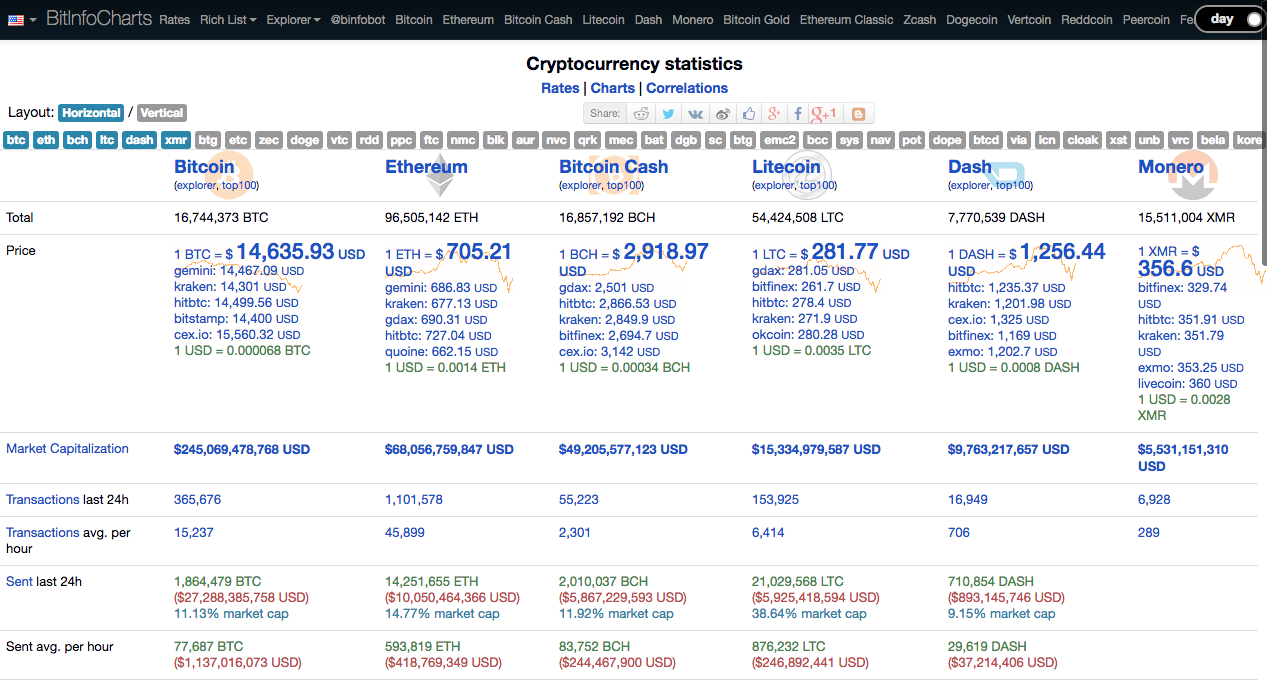Enable the doge coin tag
This screenshot has width=1267, height=683.
(x=305, y=140)
